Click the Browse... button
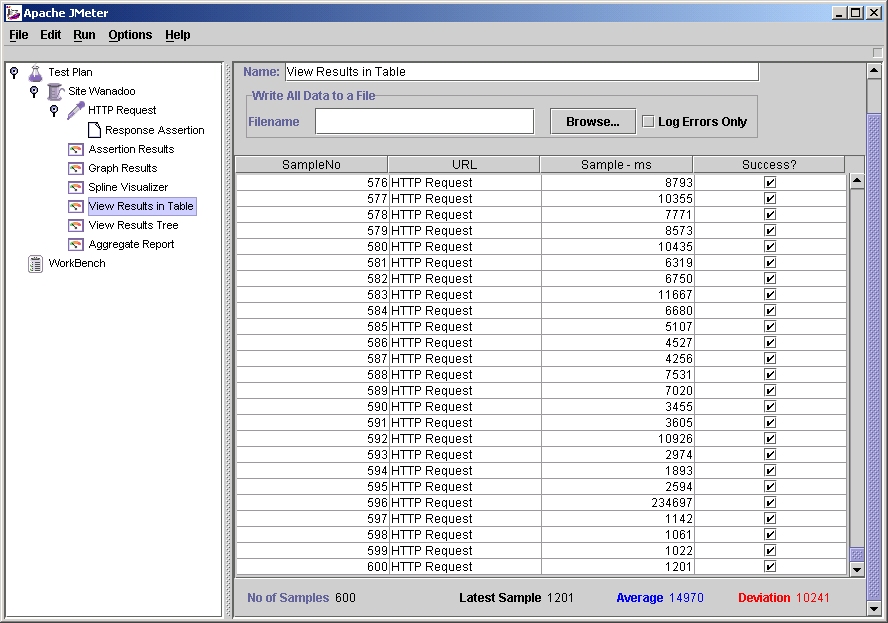Image resolution: width=888 pixels, height=623 pixels. tap(593, 122)
